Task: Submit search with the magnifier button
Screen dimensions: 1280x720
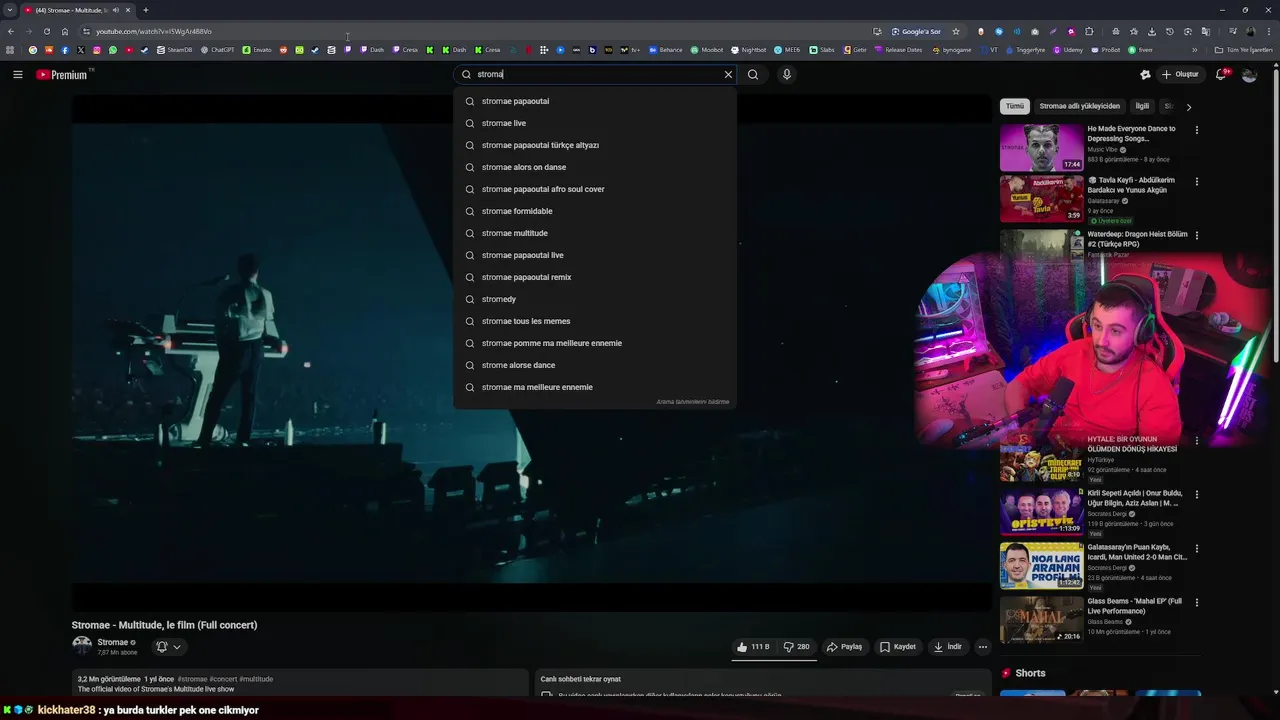Action: [753, 74]
